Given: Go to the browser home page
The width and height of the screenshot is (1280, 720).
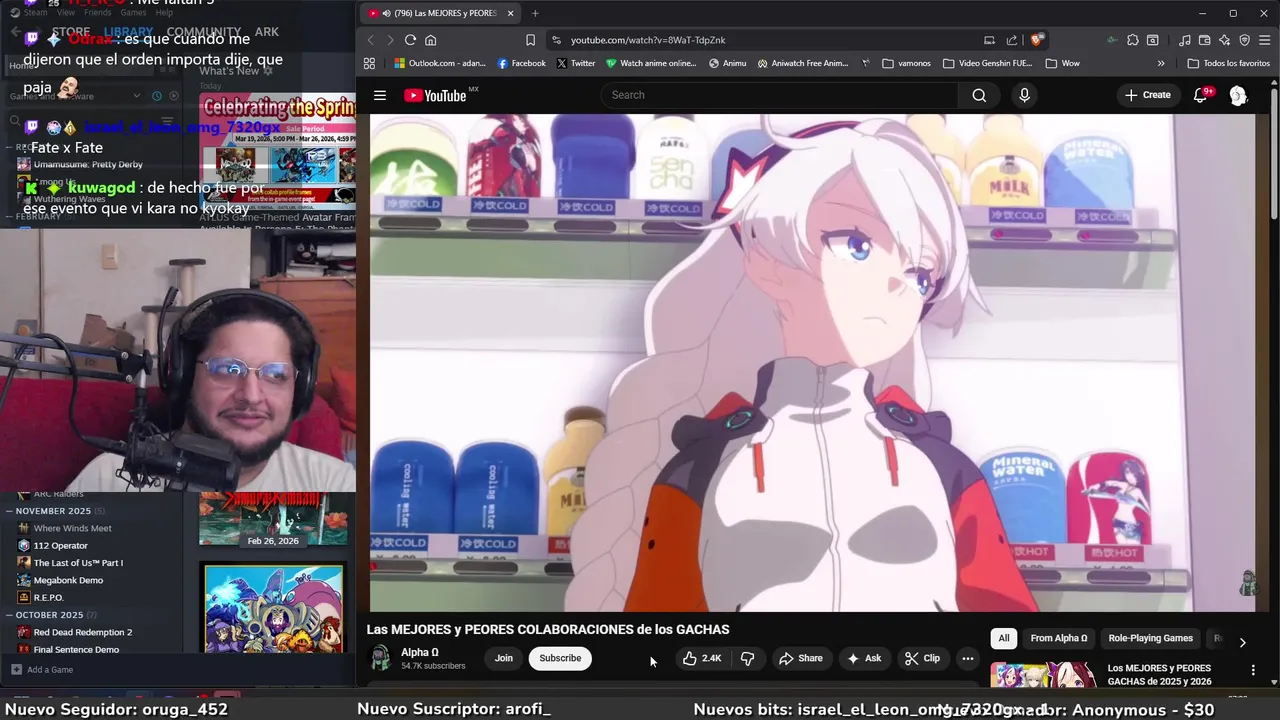Looking at the screenshot, I should [x=431, y=40].
